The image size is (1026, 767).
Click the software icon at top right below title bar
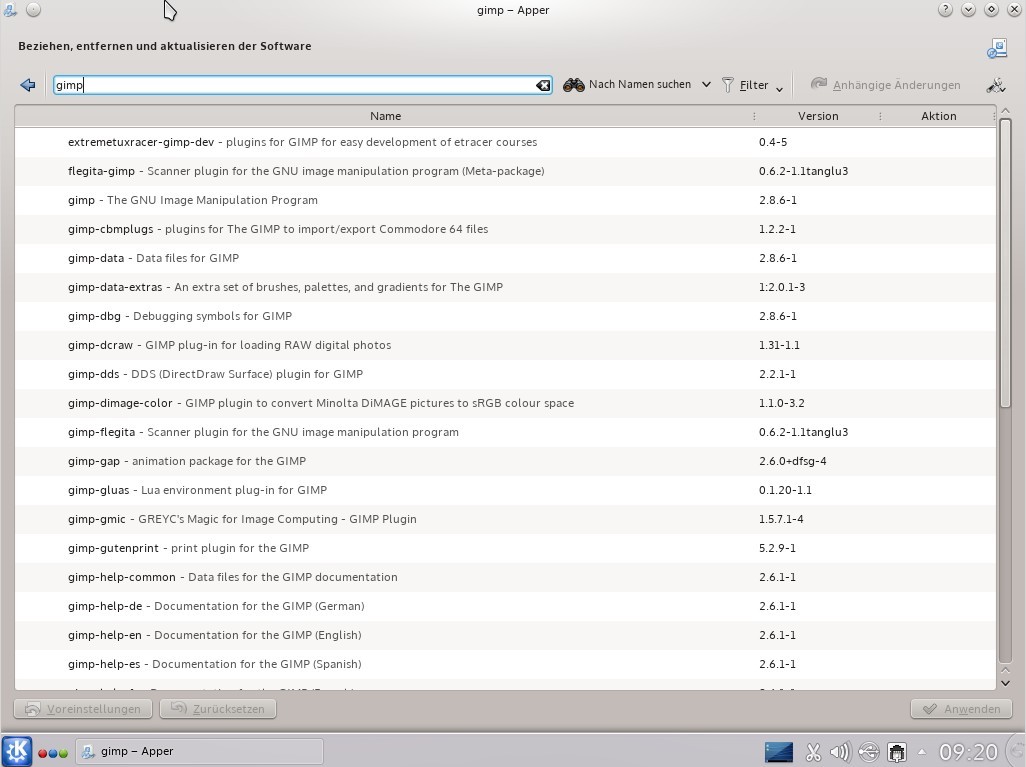click(996, 48)
